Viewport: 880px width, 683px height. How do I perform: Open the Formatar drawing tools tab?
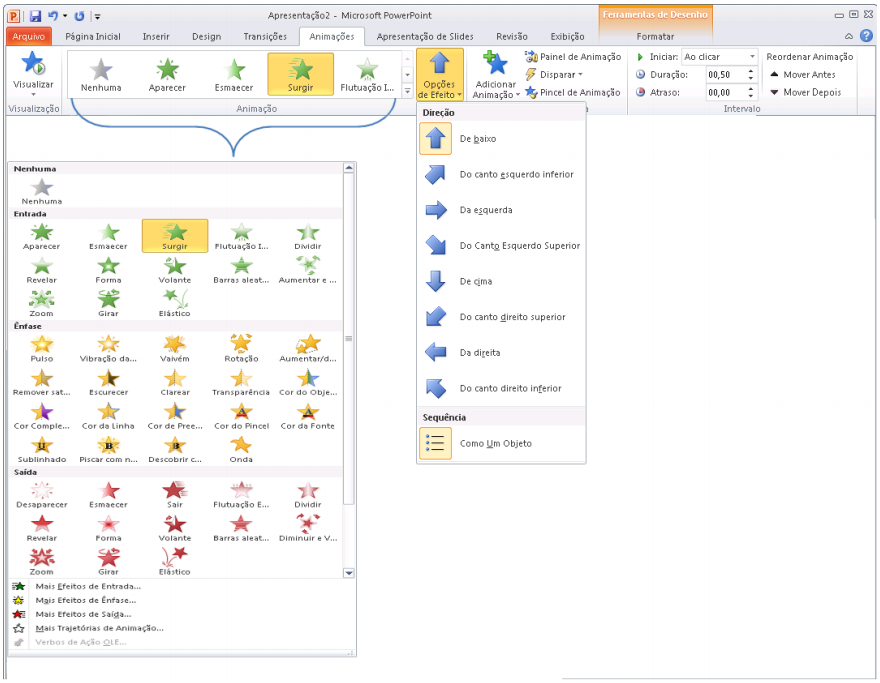[655, 36]
